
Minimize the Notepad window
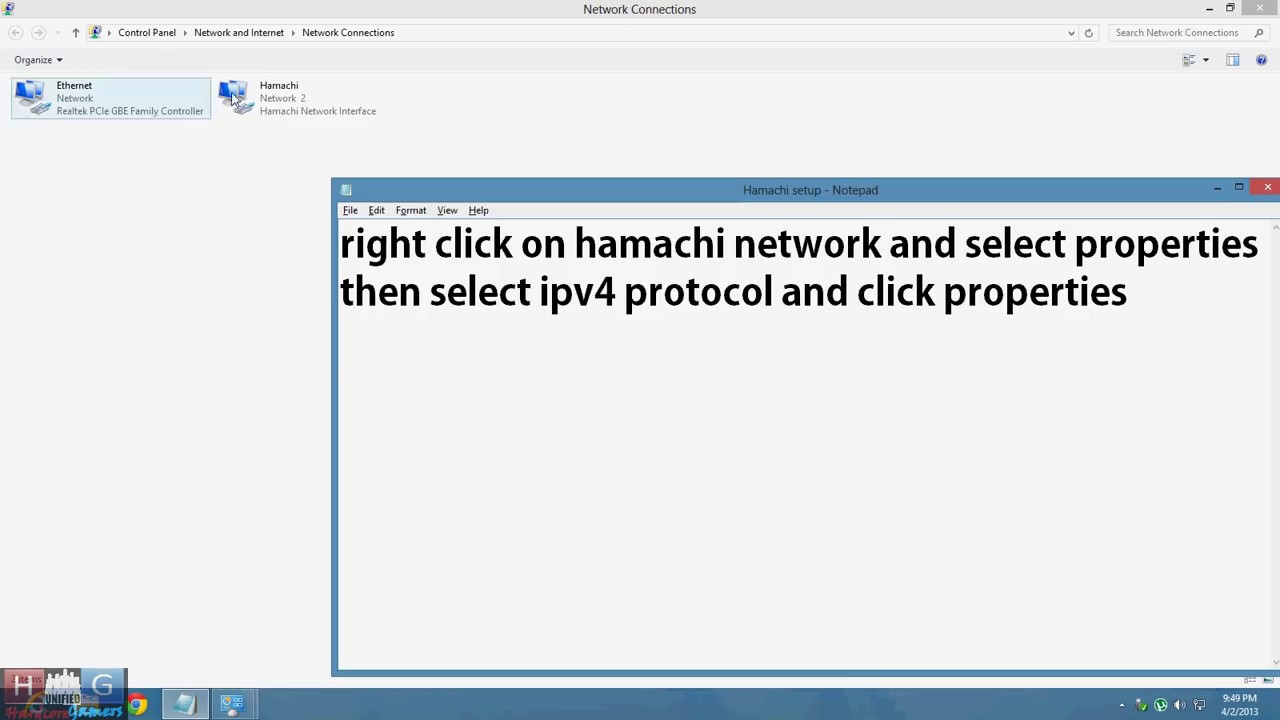[x=1217, y=188]
